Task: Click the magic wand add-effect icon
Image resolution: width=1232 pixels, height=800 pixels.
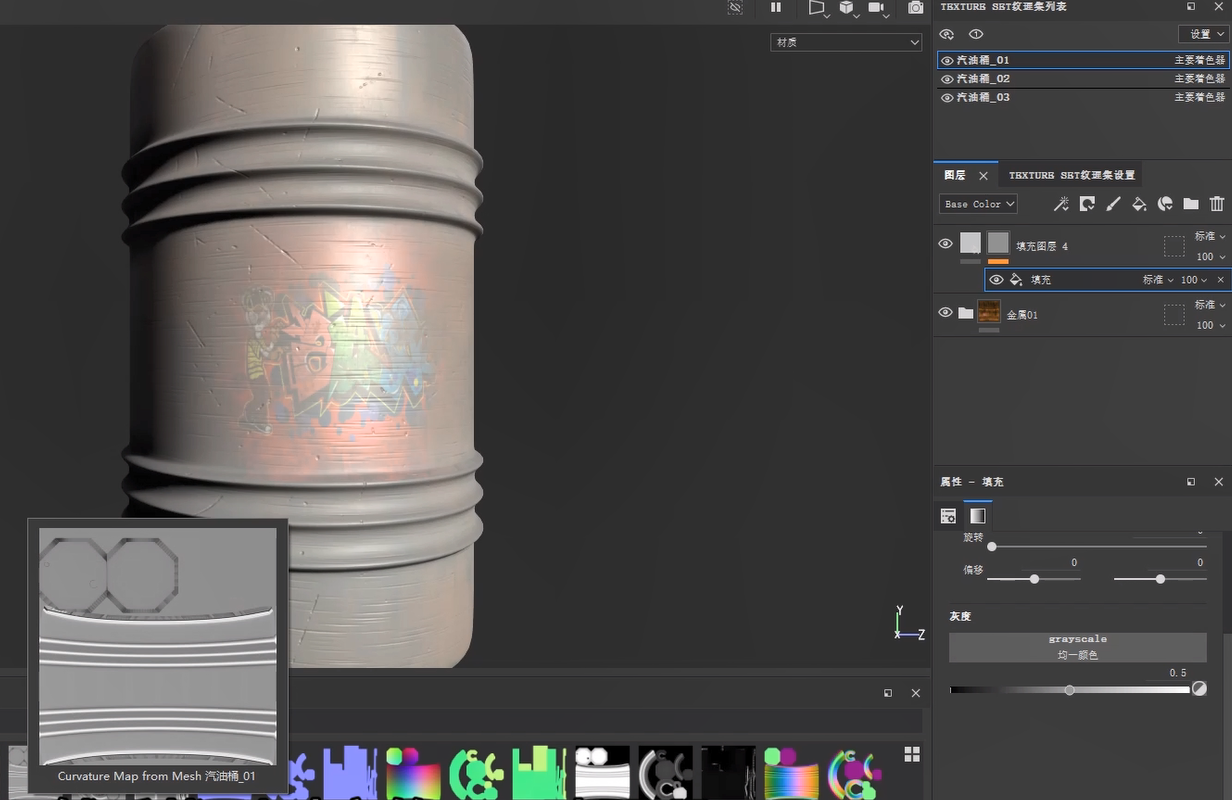Action: [x=1061, y=204]
